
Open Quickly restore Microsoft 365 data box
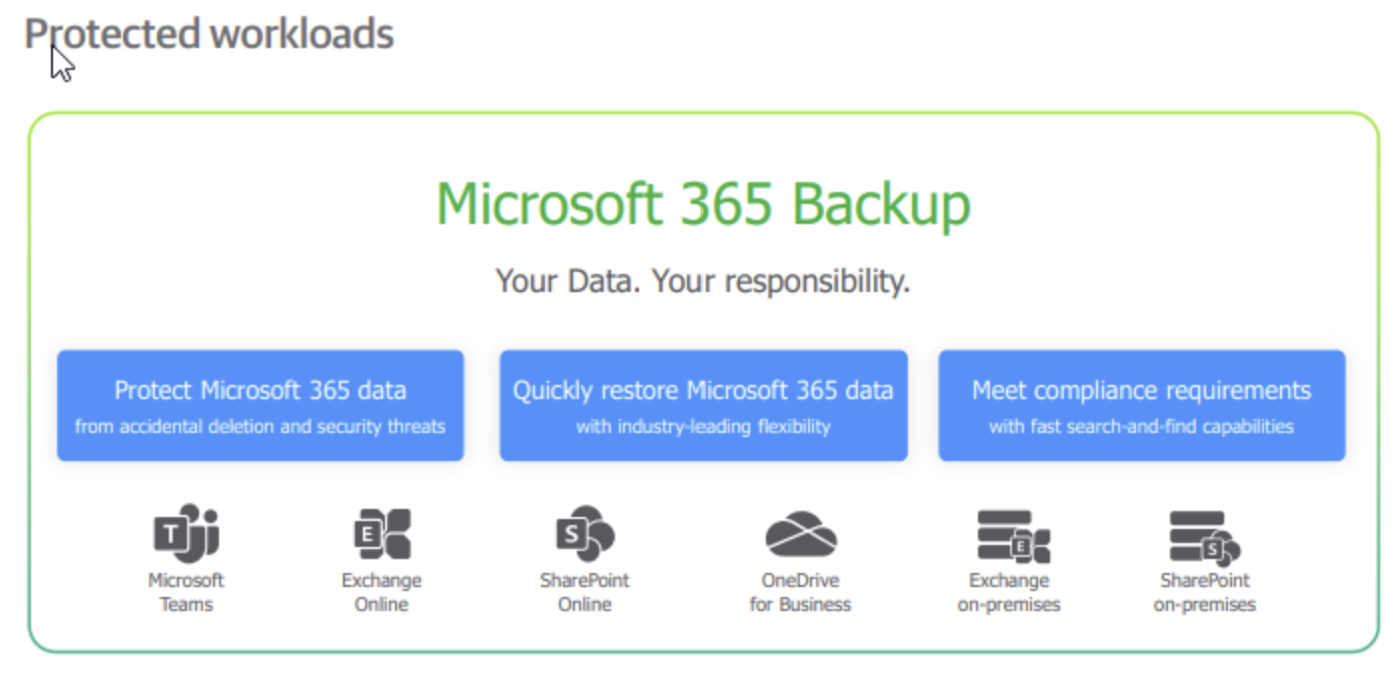tap(703, 405)
